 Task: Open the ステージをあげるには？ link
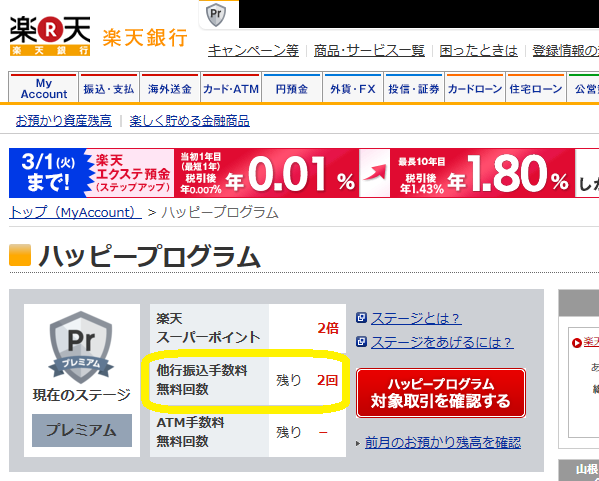[x=442, y=342]
